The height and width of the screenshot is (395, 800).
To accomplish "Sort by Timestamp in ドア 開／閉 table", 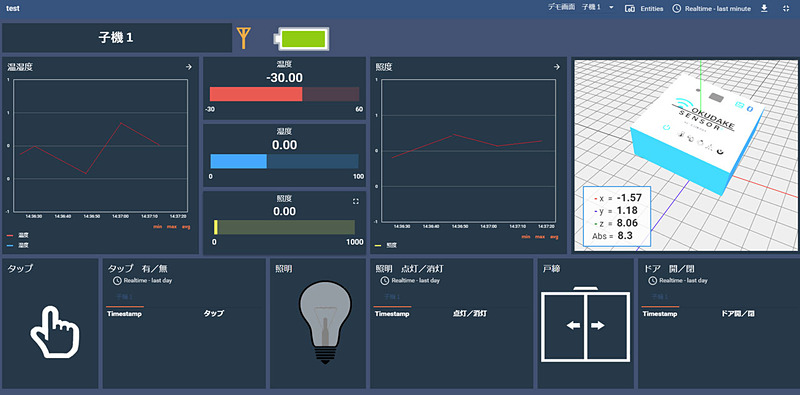I will pos(660,314).
